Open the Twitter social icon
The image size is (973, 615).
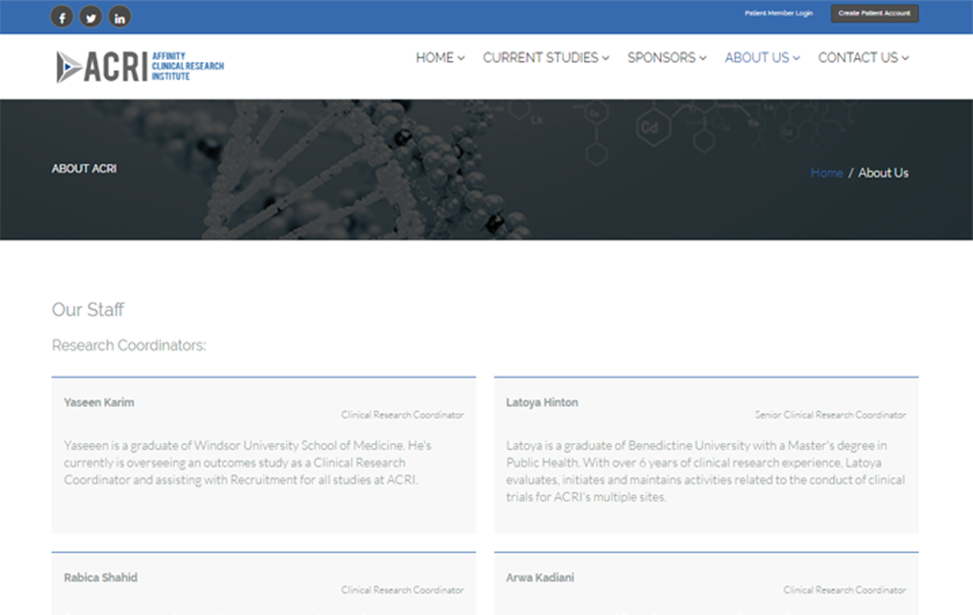[x=91, y=17]
